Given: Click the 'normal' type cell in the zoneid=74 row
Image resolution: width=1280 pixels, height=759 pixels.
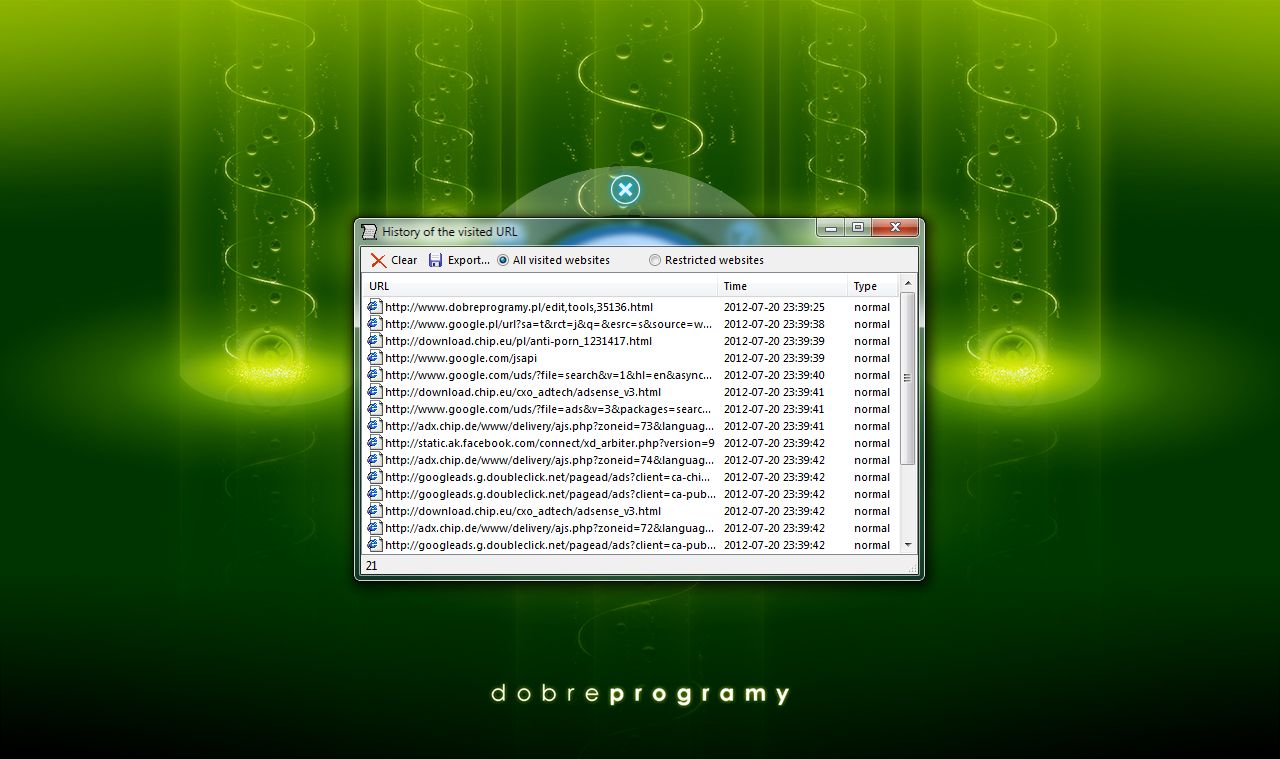Looking at the screenshot, I should 871,460.
